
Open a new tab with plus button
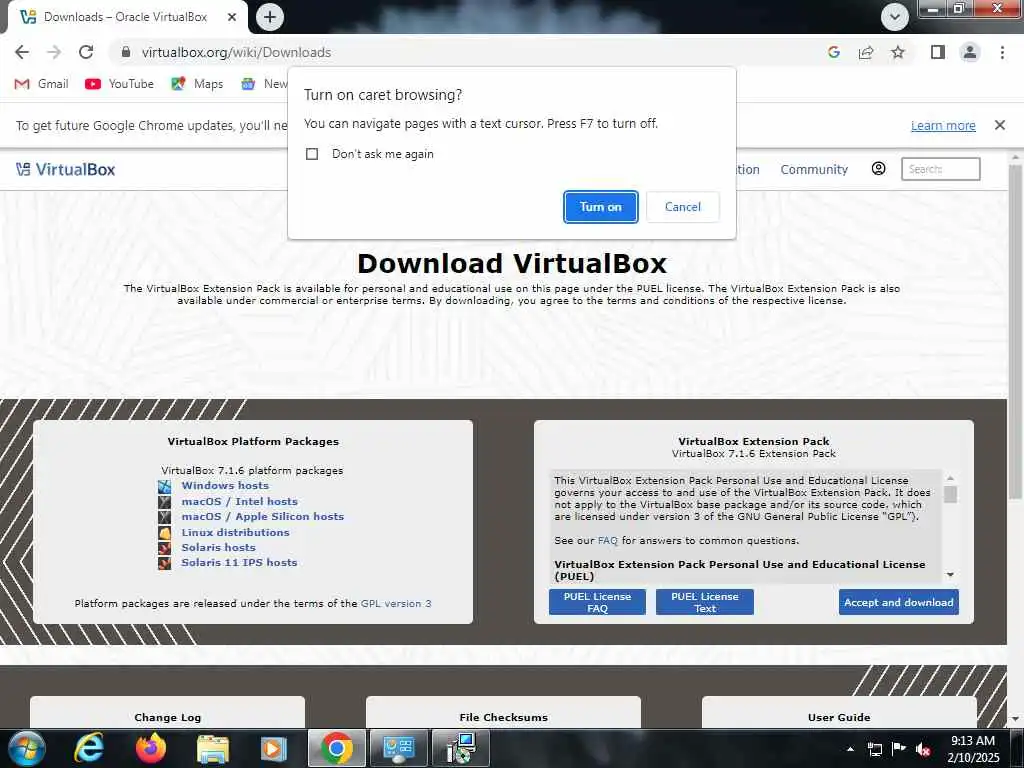coord(270,17)
